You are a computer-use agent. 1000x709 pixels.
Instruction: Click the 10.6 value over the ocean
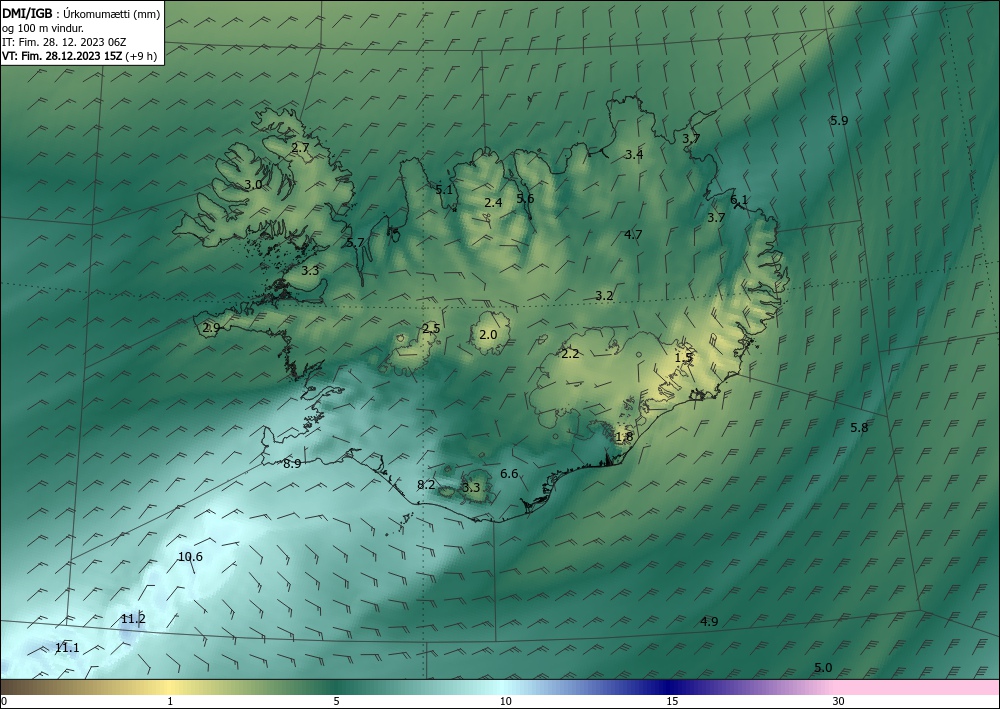190,557
